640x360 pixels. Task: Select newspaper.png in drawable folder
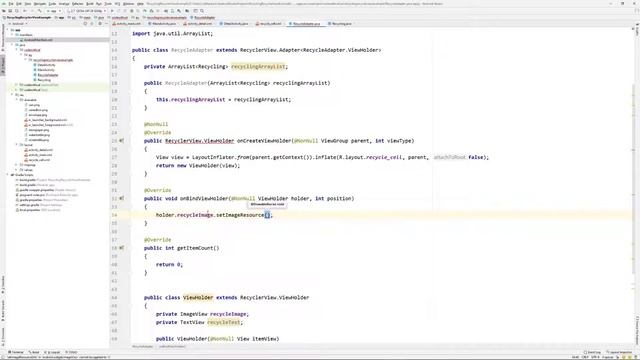(x=37, y=130)
